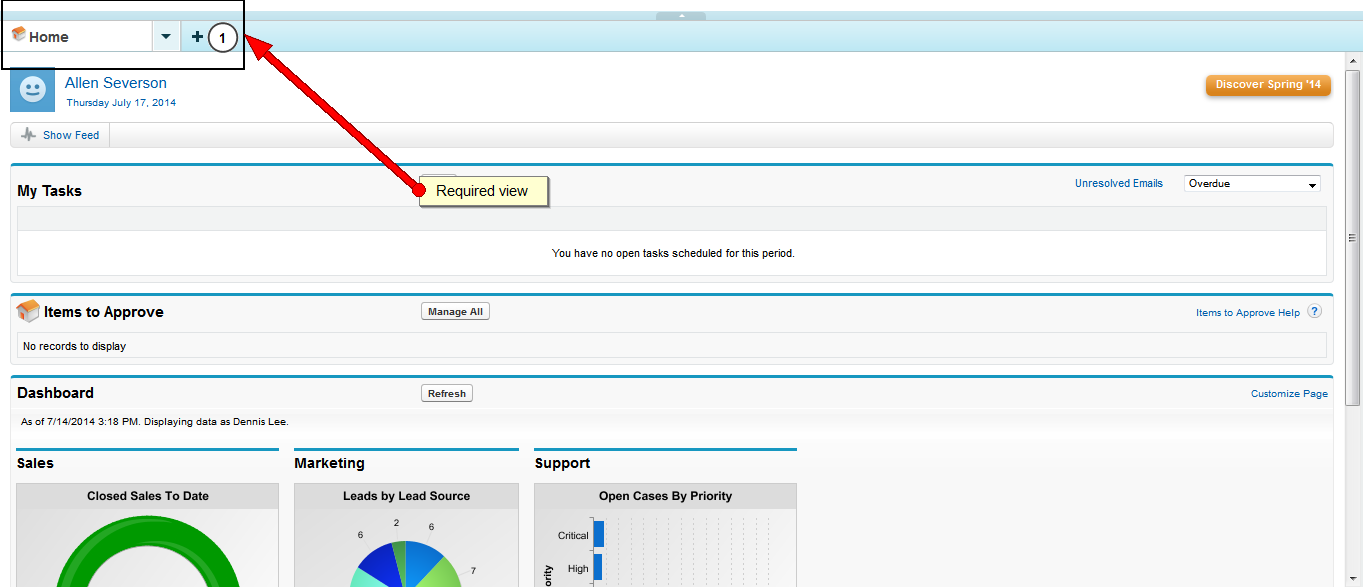Screen dimensions: 1363x587
Task: Click the 'Closed Sales To Date' chart title
Action: 148,496
